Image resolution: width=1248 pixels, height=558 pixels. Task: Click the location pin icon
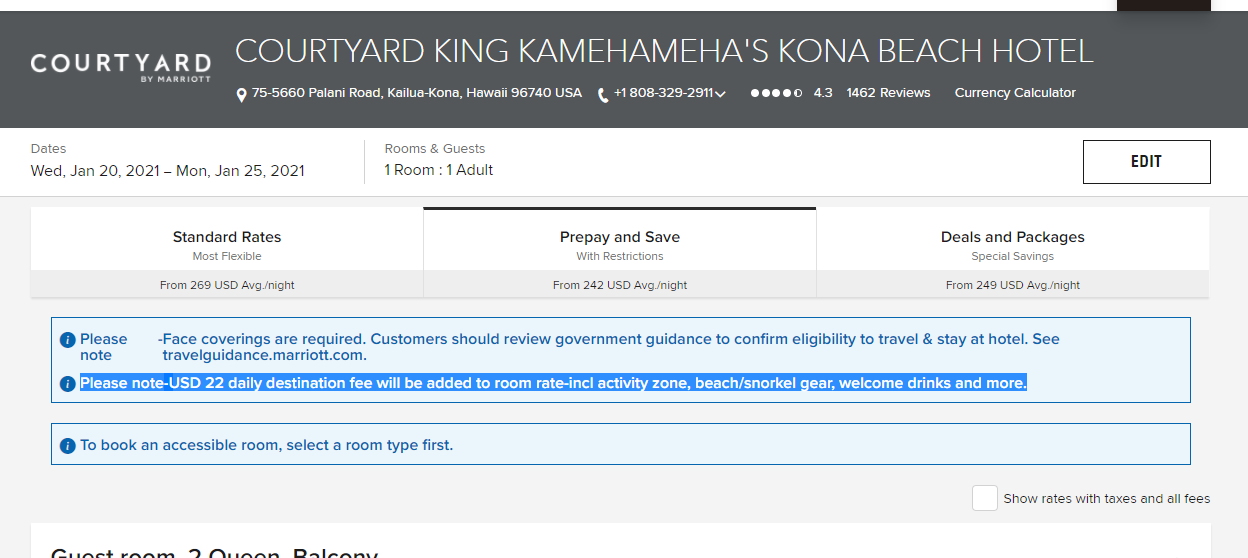click(x=241, y=95)
